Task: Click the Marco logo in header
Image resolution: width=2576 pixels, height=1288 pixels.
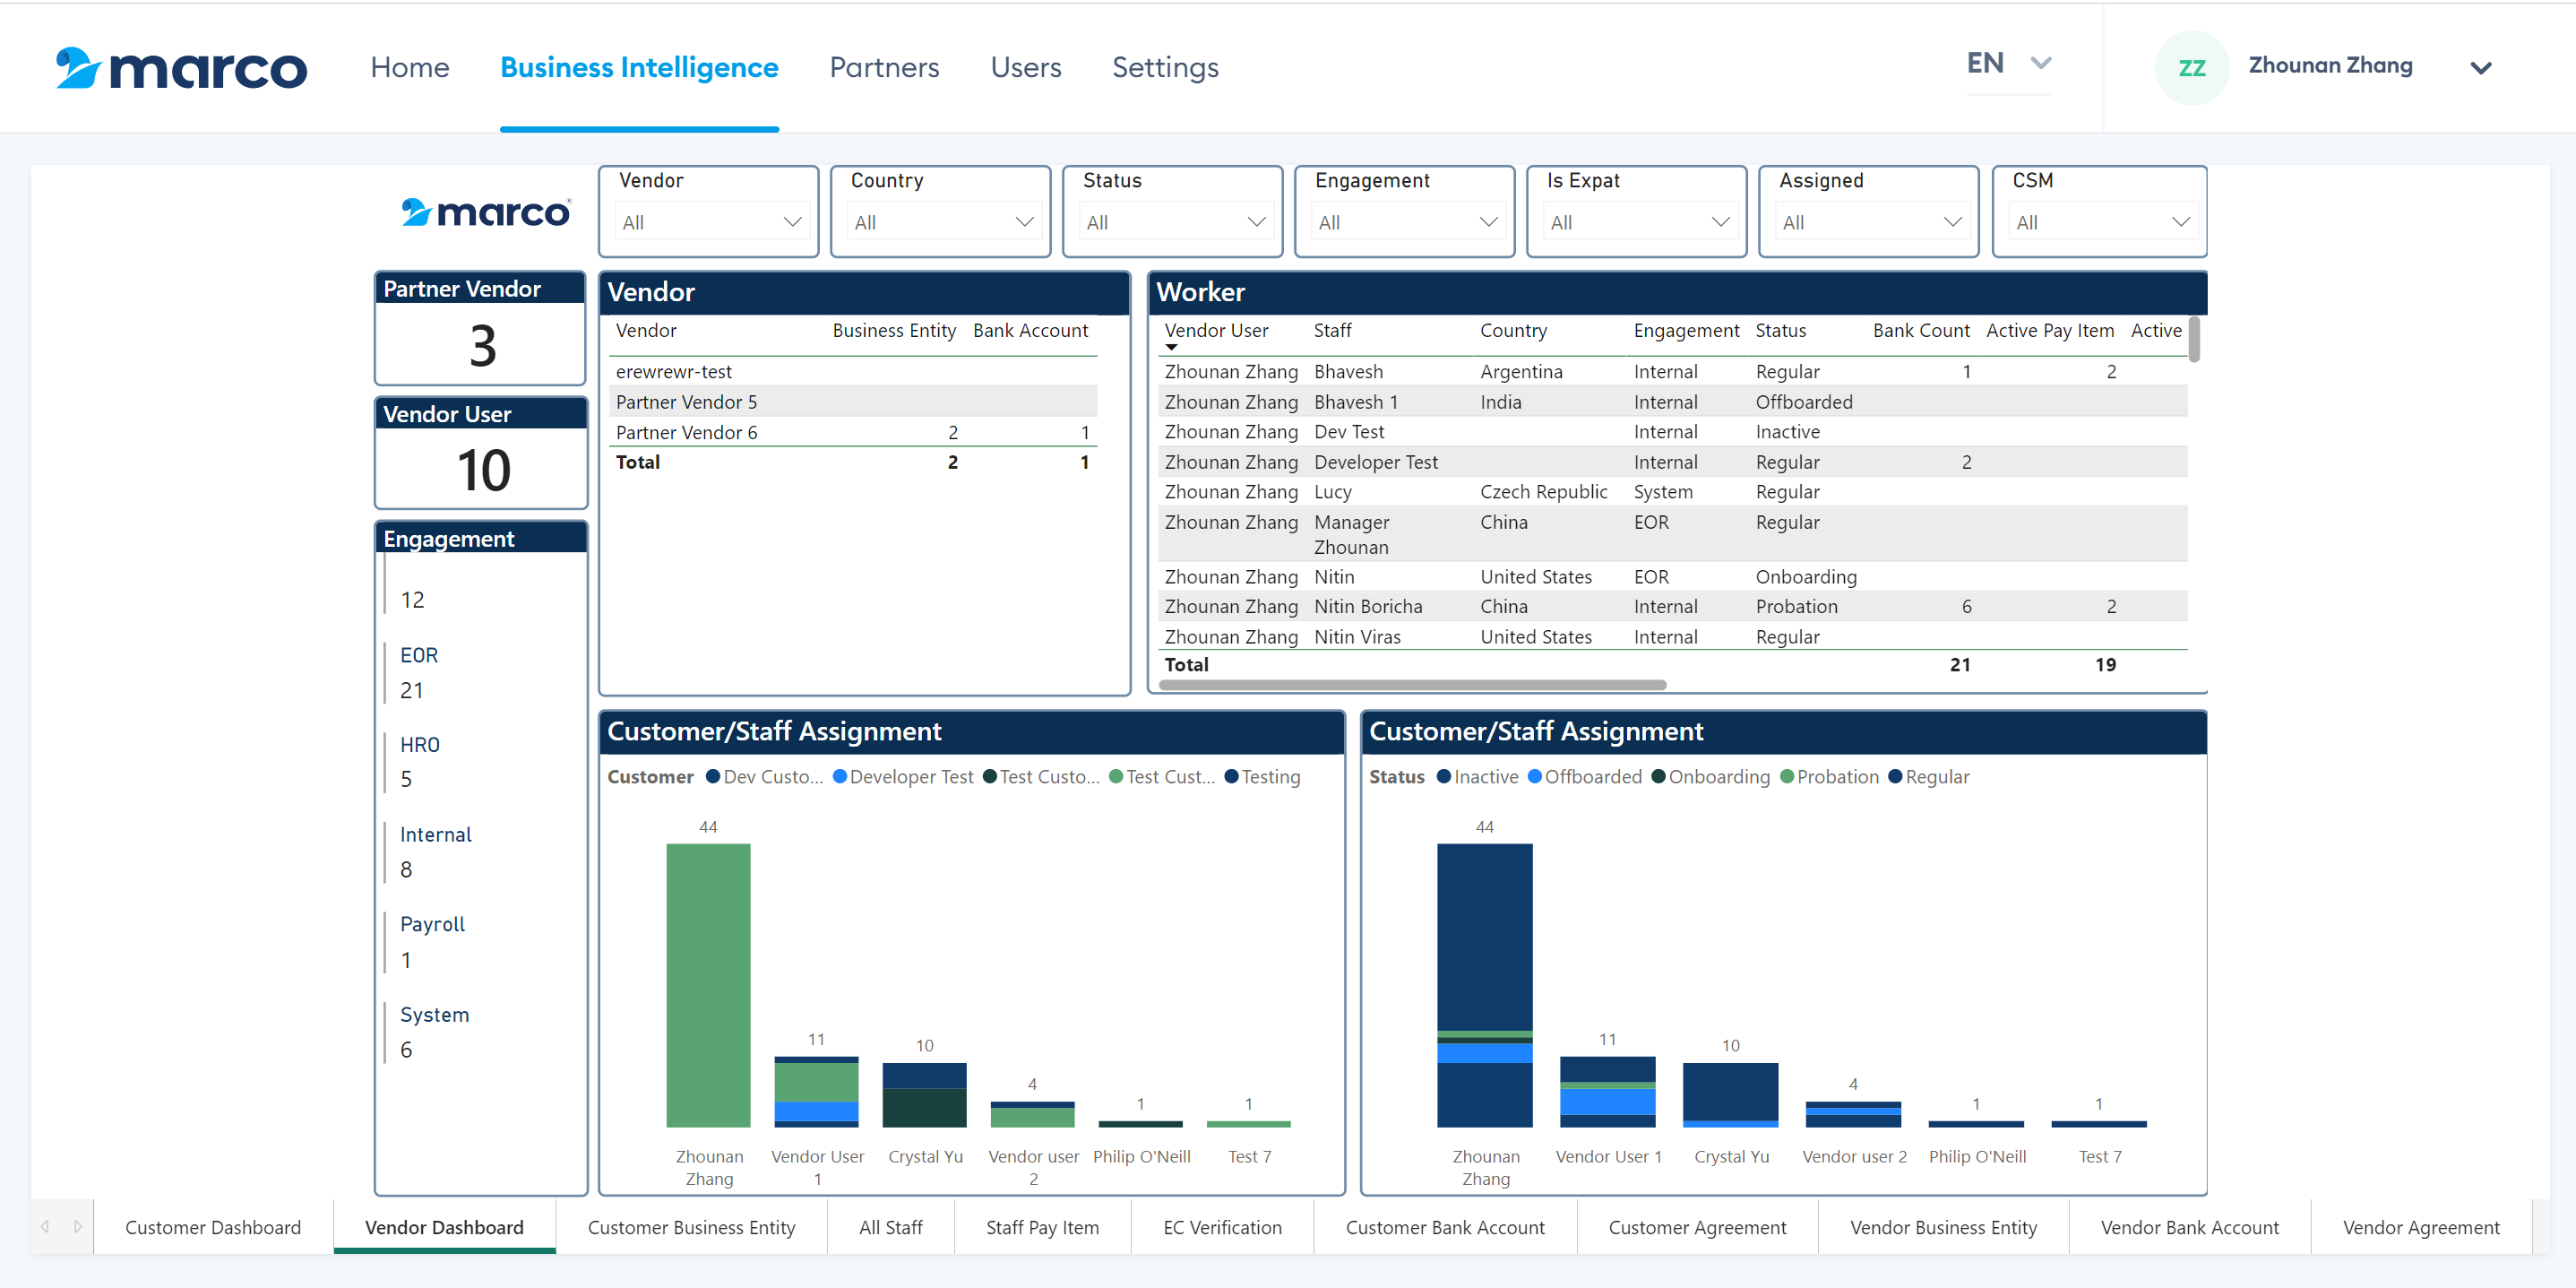Action: 181,68
